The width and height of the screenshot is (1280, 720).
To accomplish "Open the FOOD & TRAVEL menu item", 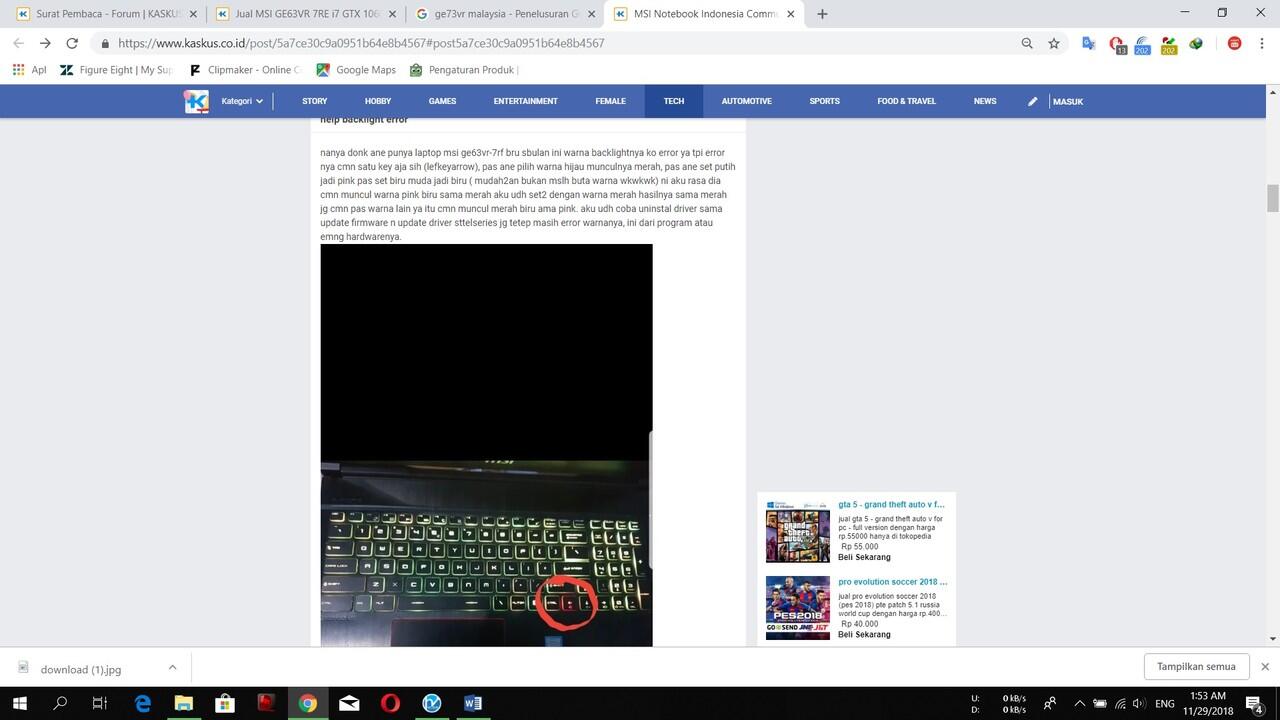I will (x=907, y=101).
